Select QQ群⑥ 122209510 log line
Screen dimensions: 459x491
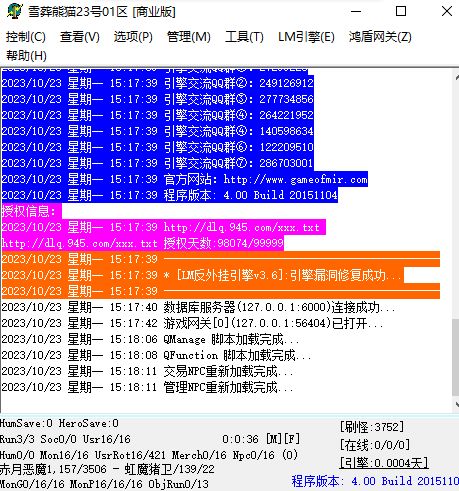click(157, 147)
